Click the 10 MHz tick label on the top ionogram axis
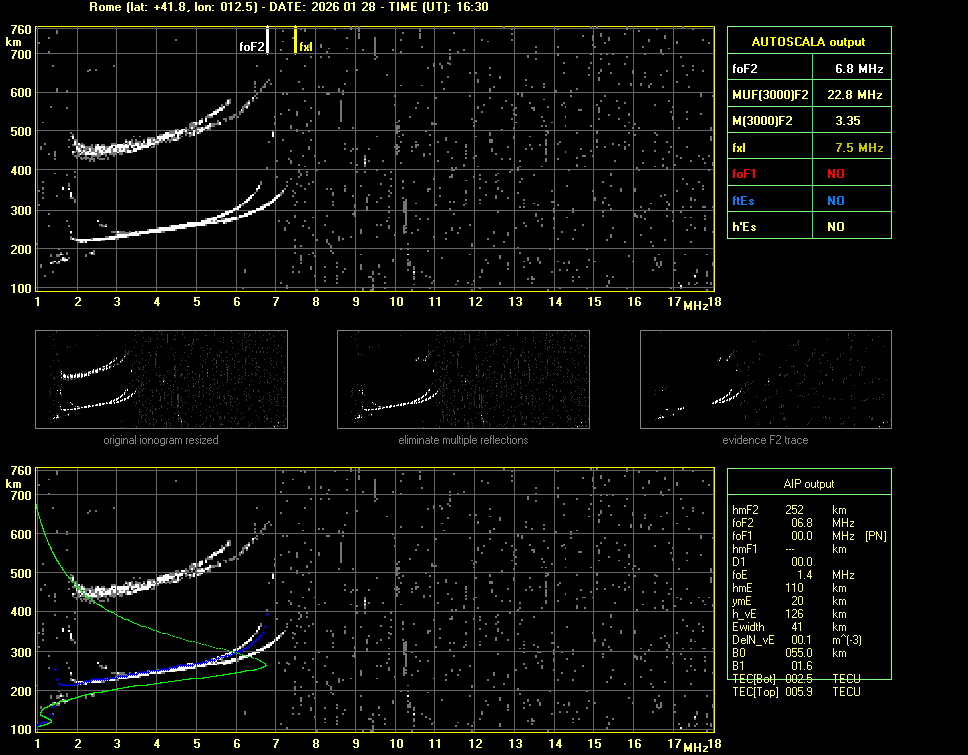The width and height of the screenshot is (968, 755). pyautogui.click(x=396, y=302)
